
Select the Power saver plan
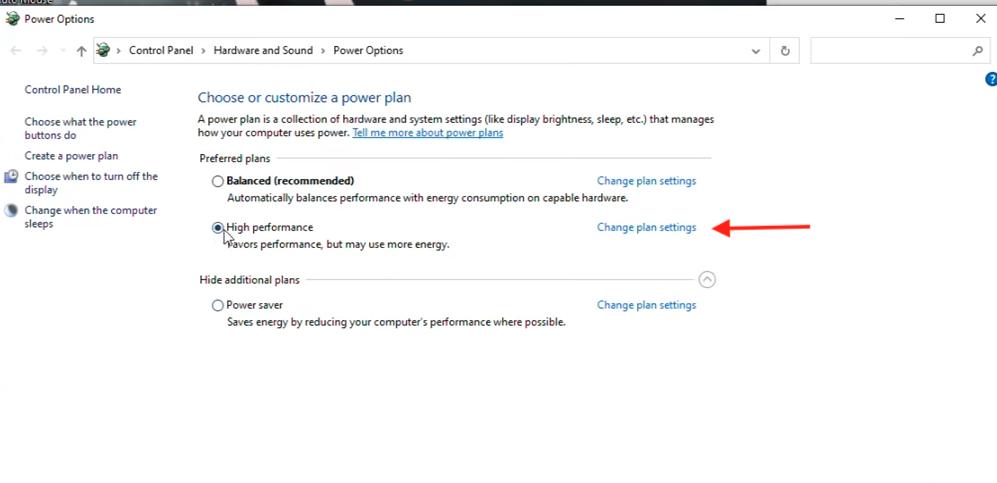click(x=218, y=306)
